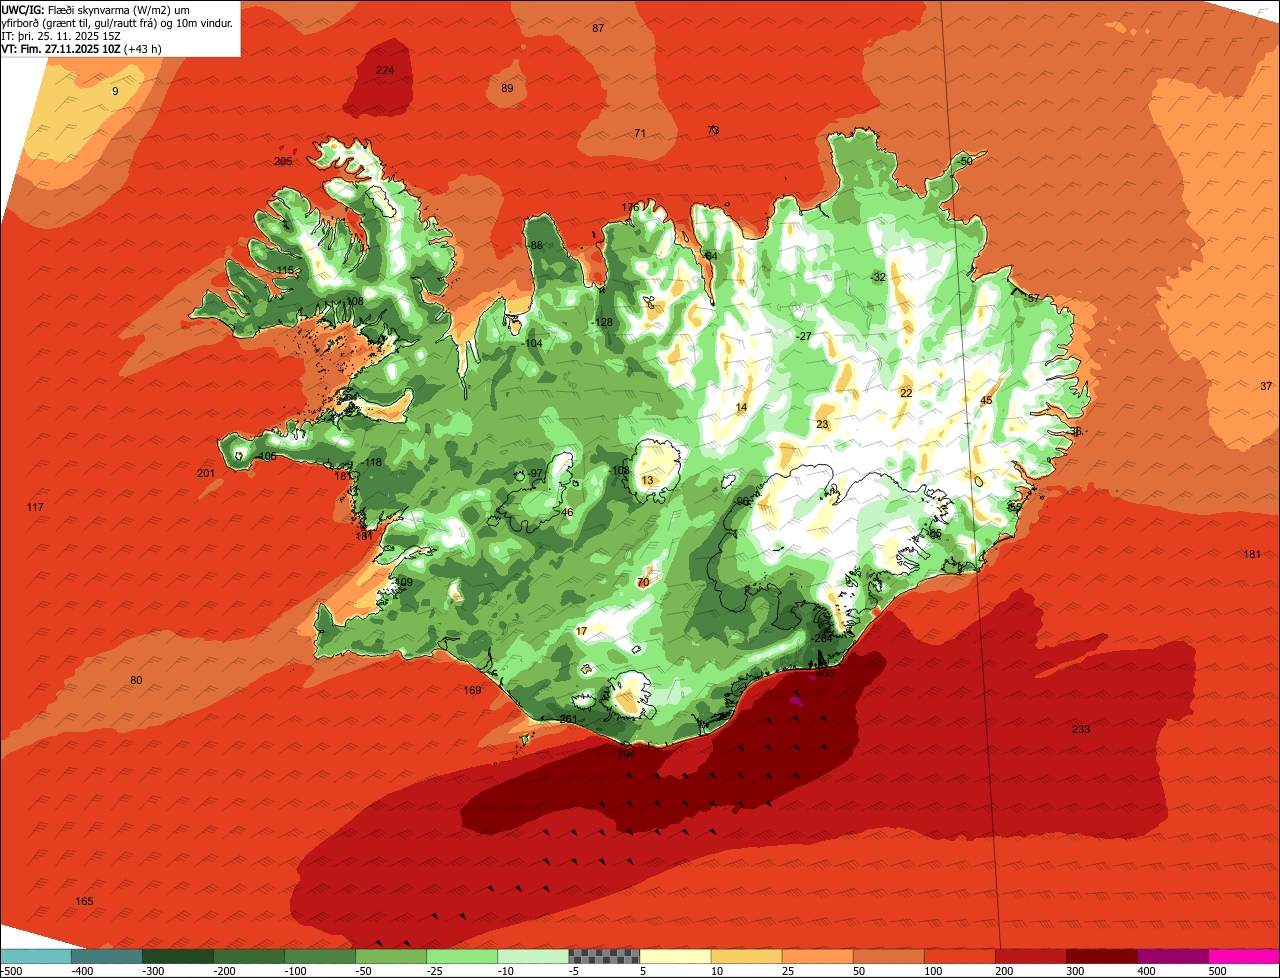Click the map value -32
Viewport: 1280px width, 978px height.
877,277
